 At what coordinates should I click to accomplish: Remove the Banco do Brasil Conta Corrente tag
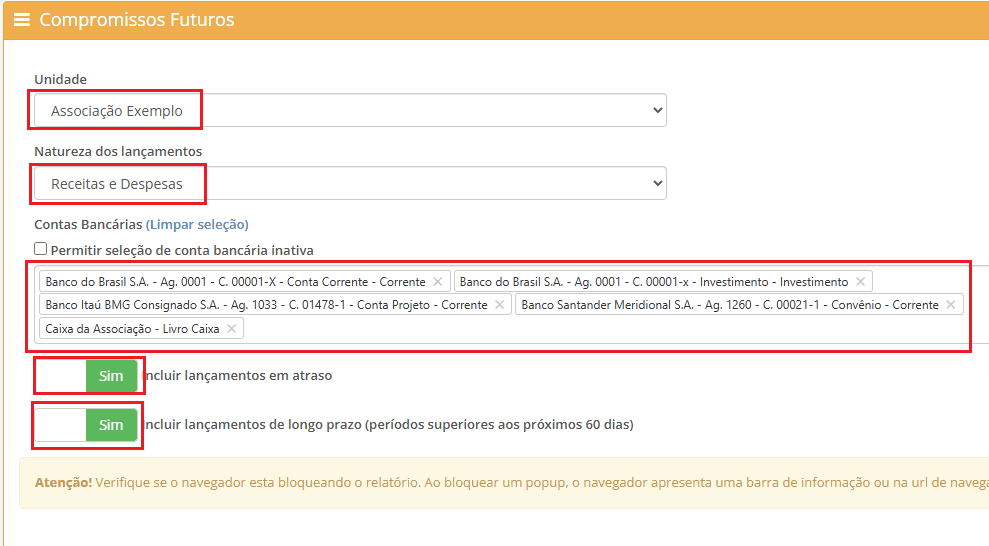click(x=438, y=282)
